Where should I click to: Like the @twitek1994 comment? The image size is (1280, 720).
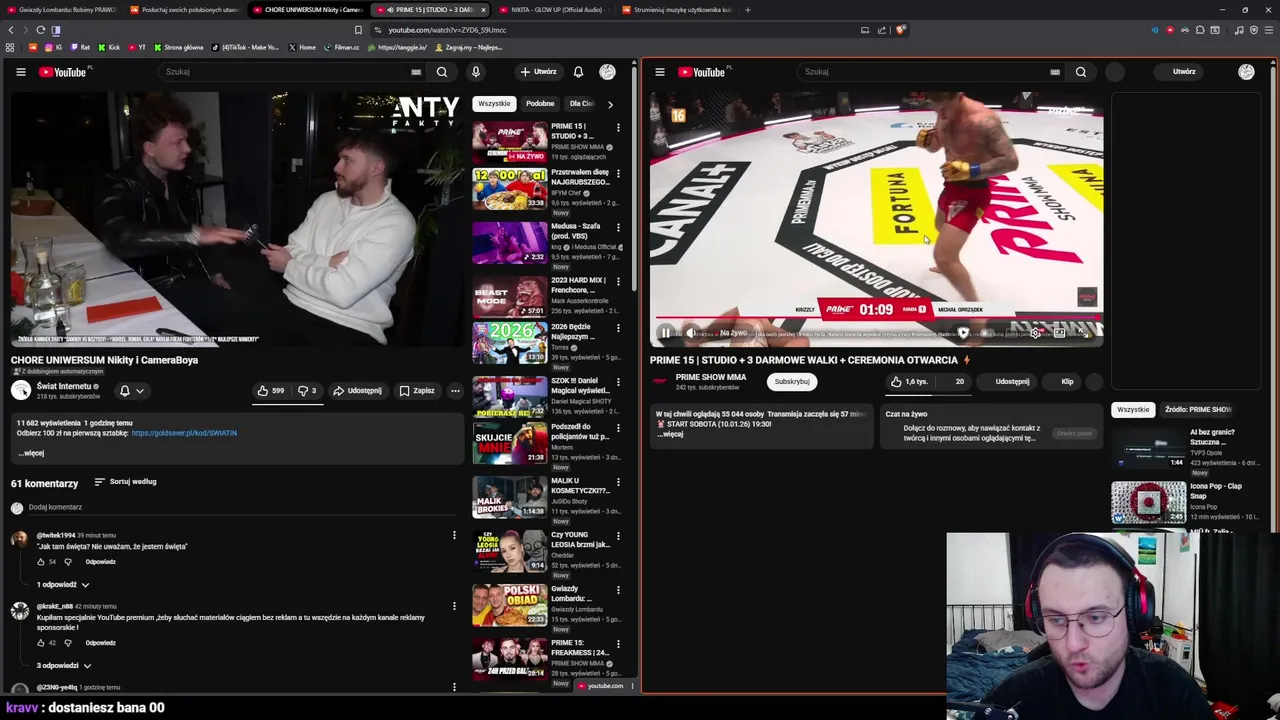click(x=41, y=562)
